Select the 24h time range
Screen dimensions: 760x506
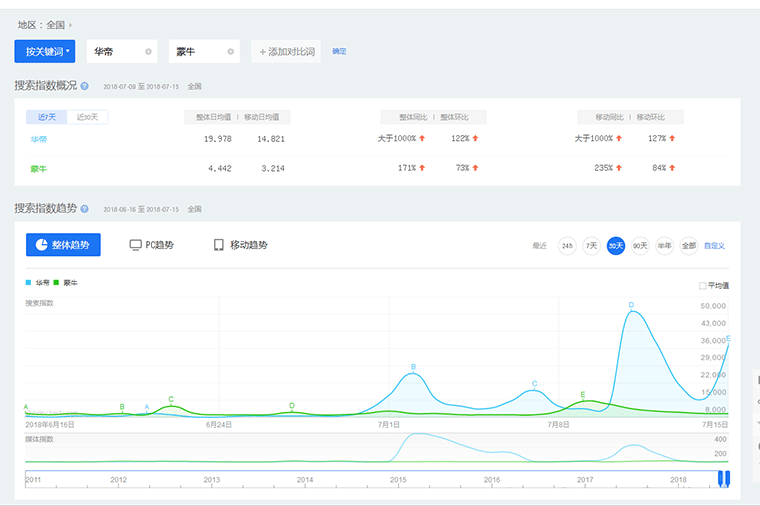[567, 245]
